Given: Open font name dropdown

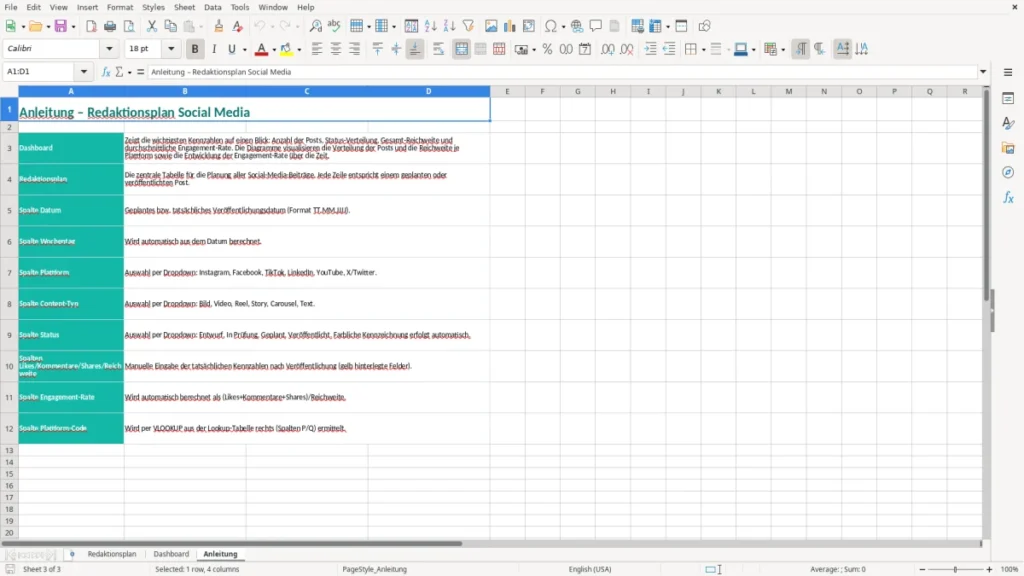Looking at the screenshot, I should [x=109, y=48].
